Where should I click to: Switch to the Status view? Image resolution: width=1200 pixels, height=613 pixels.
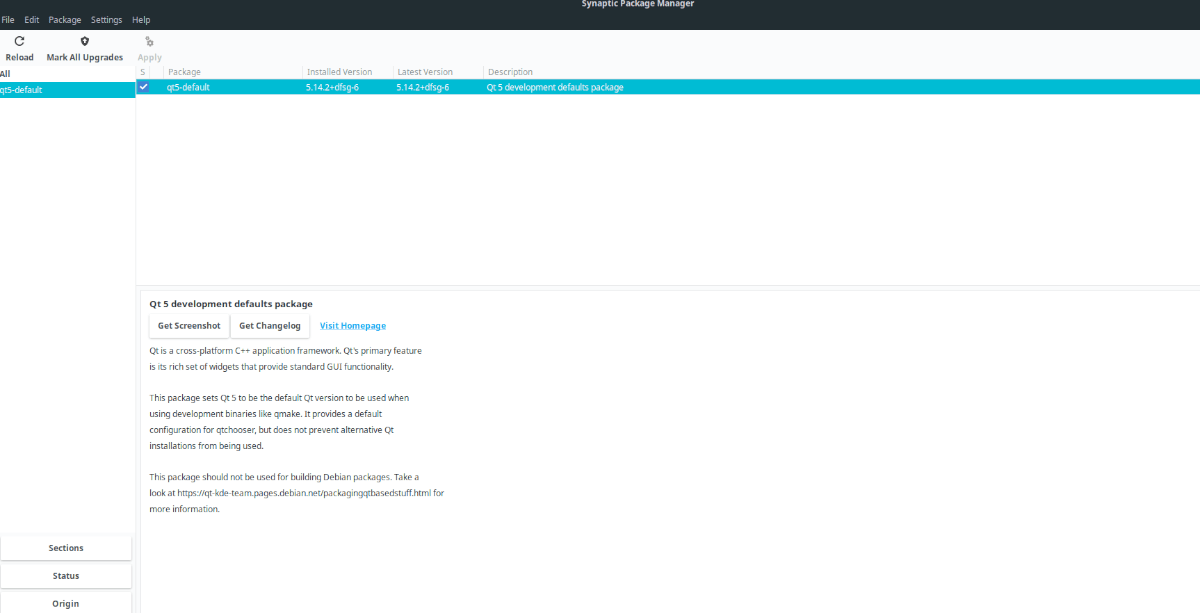click(x=65, y=575)
